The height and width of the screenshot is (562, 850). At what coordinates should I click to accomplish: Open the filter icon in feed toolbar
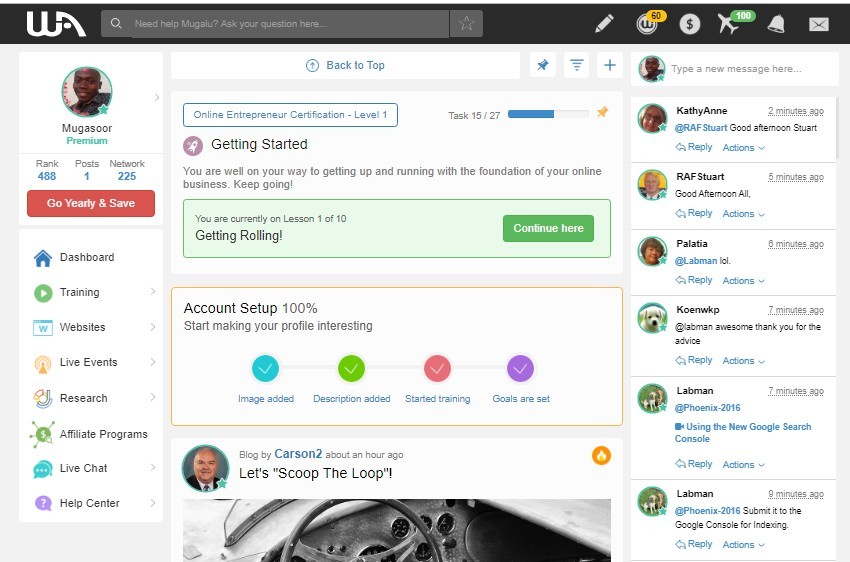576,65
